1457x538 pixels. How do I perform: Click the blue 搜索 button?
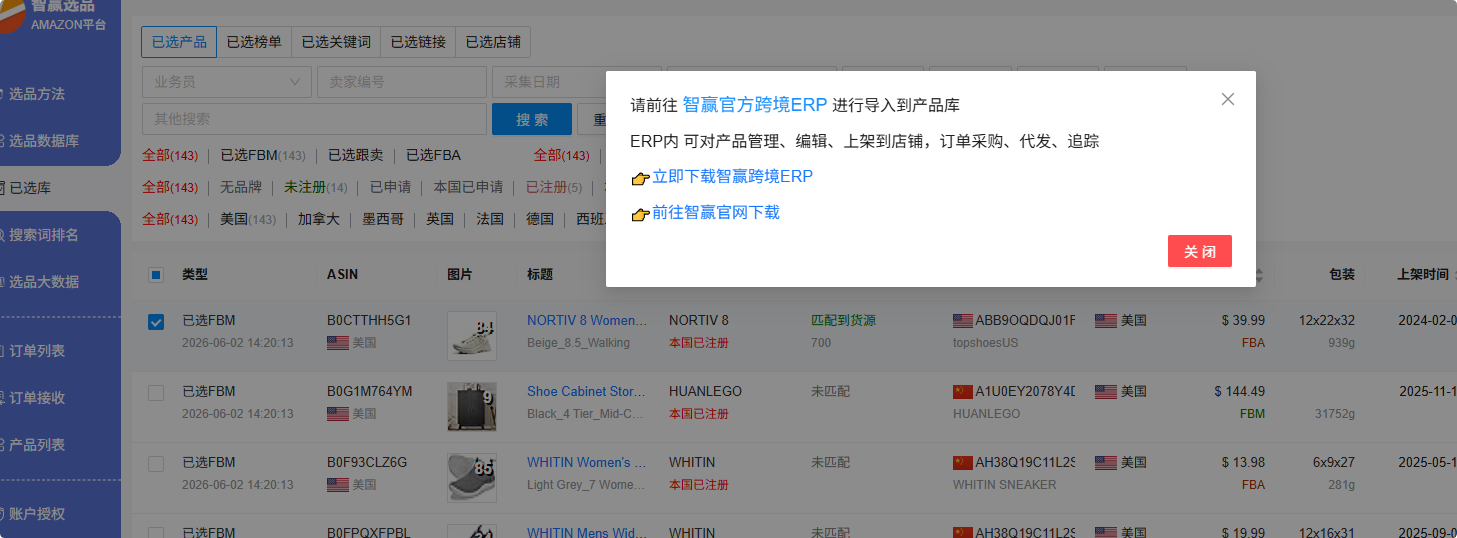[532, 119]
